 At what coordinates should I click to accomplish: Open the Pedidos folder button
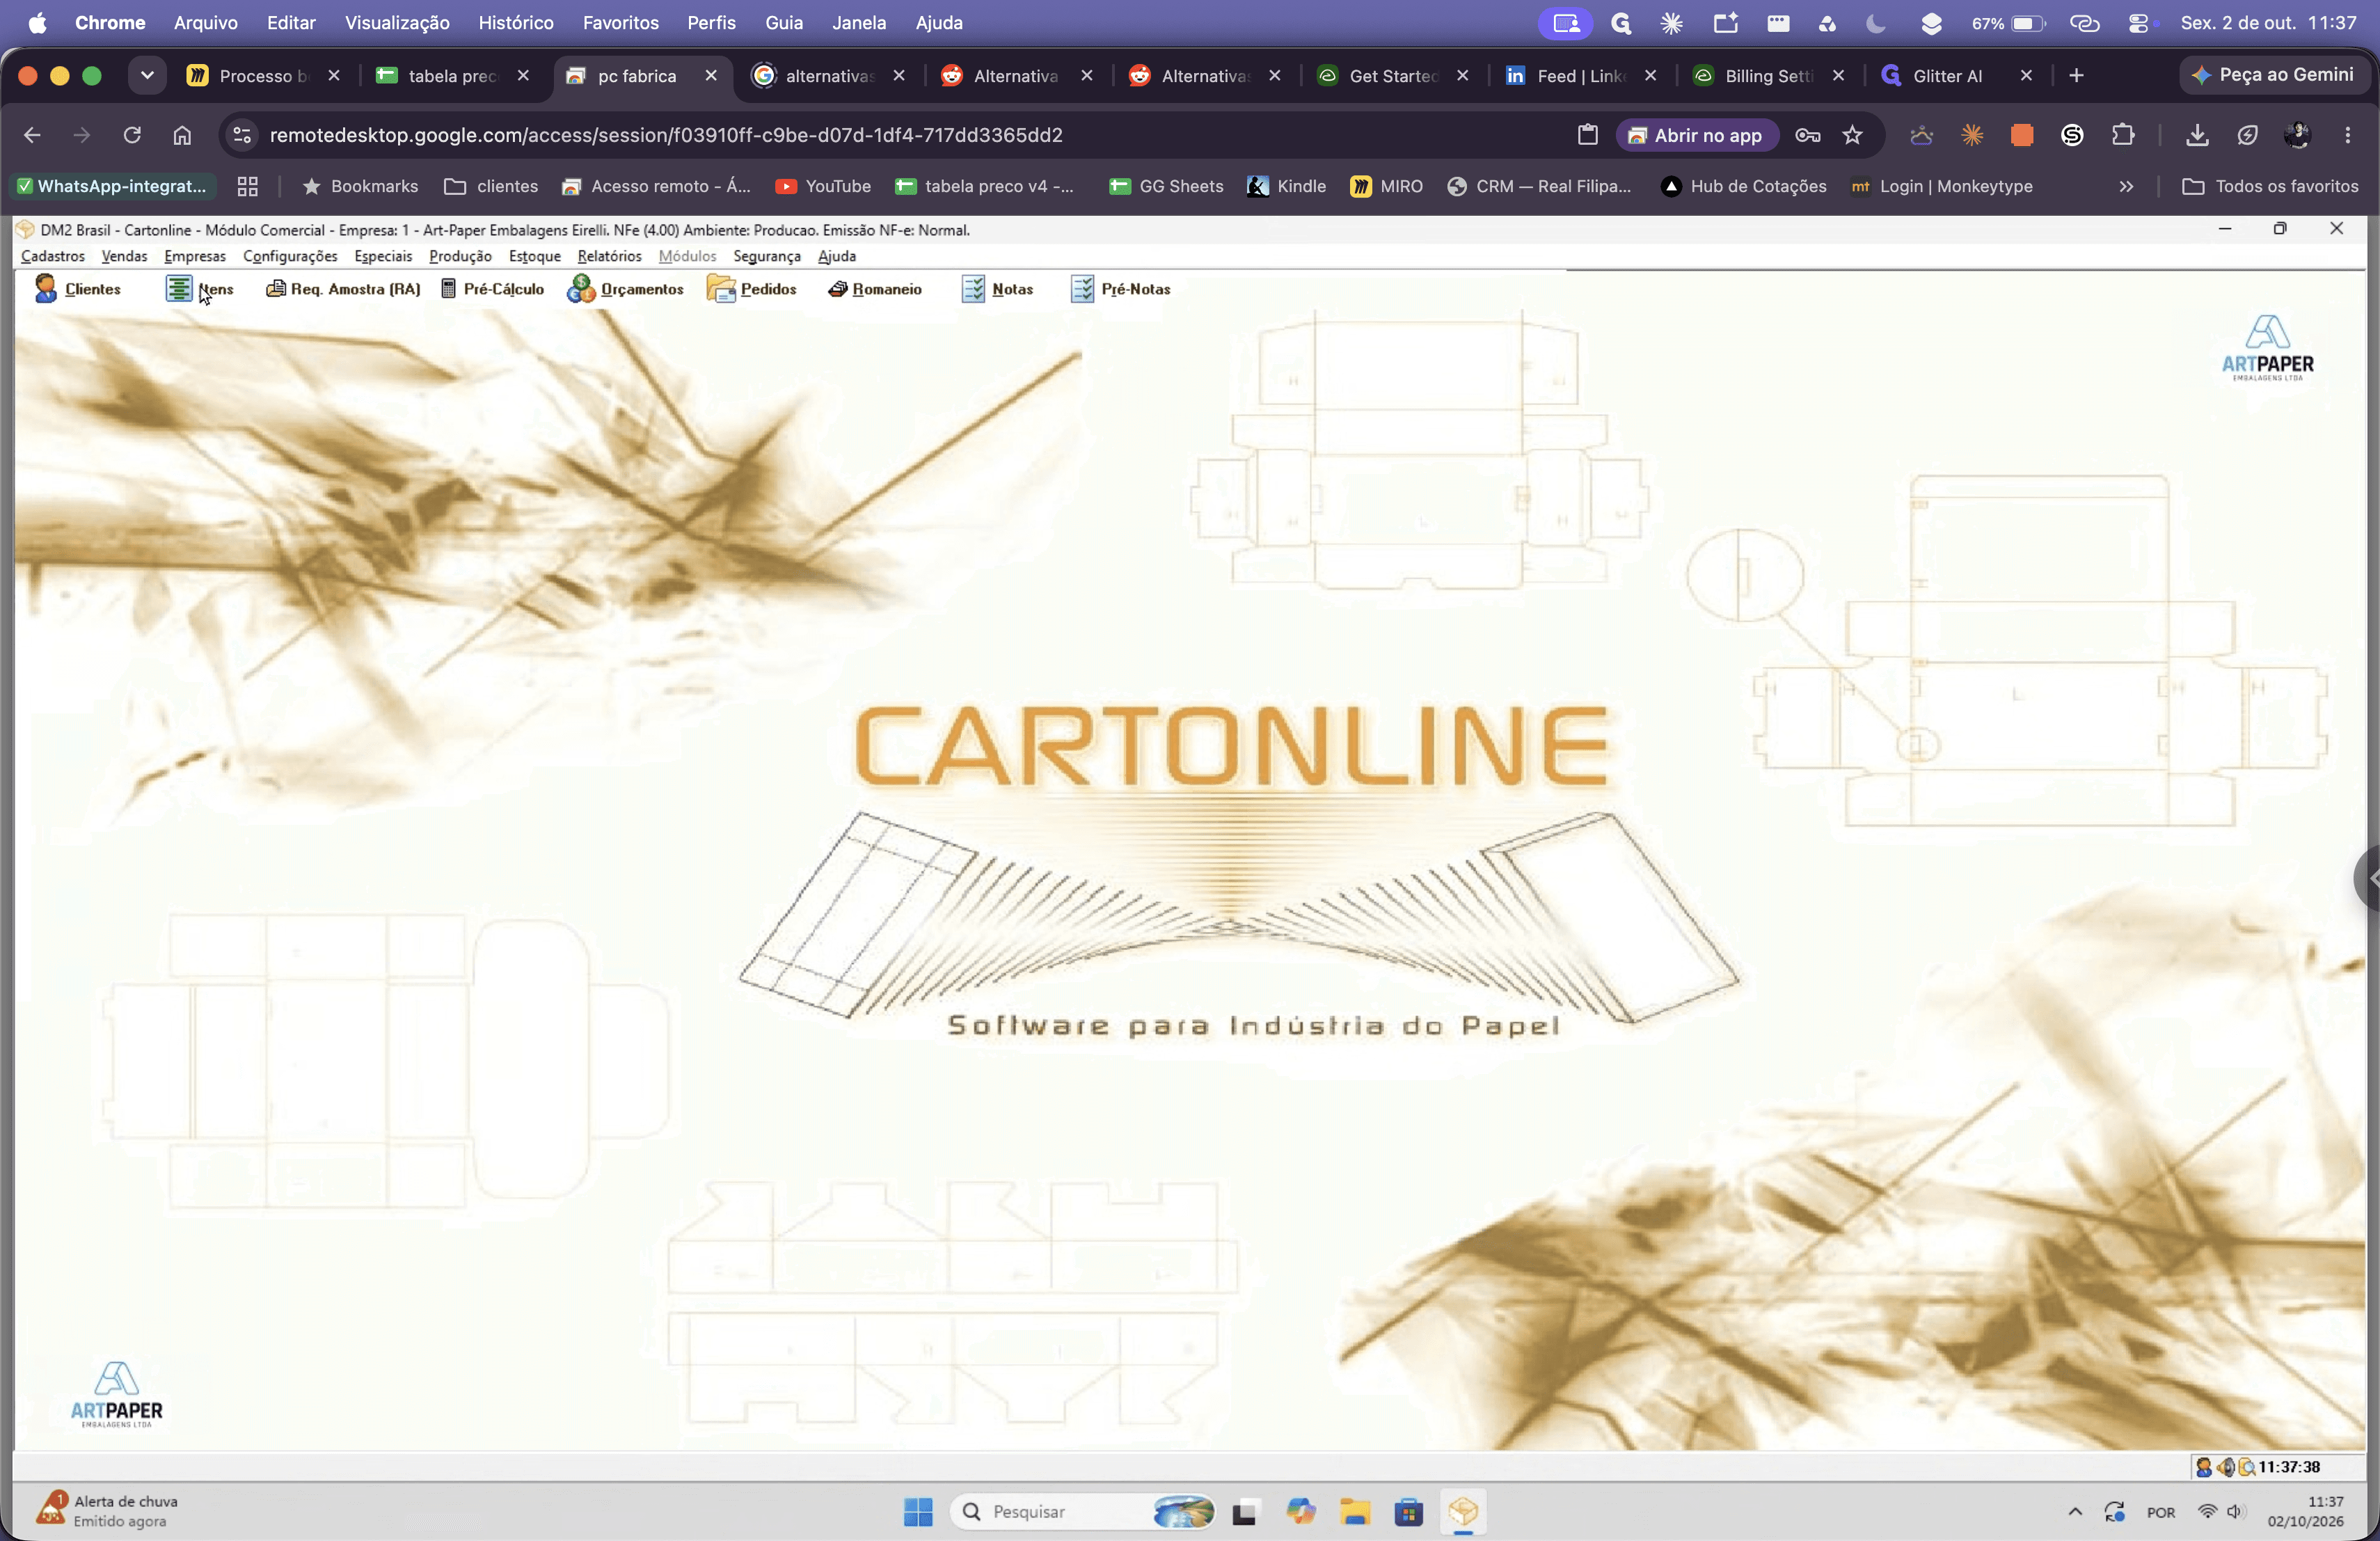[x=751, y=289]
